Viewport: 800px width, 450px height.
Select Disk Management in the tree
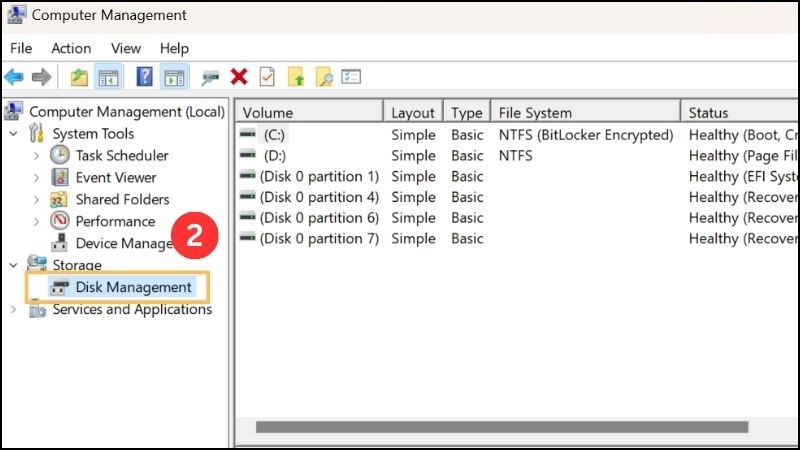pyautogui.click(x=133, y=288)
